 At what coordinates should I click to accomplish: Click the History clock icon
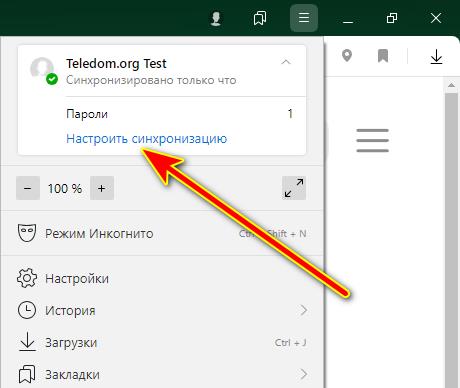pos(27,310)
